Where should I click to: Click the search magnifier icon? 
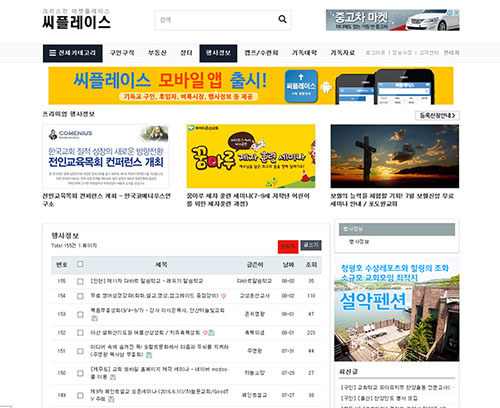[282, 19]
